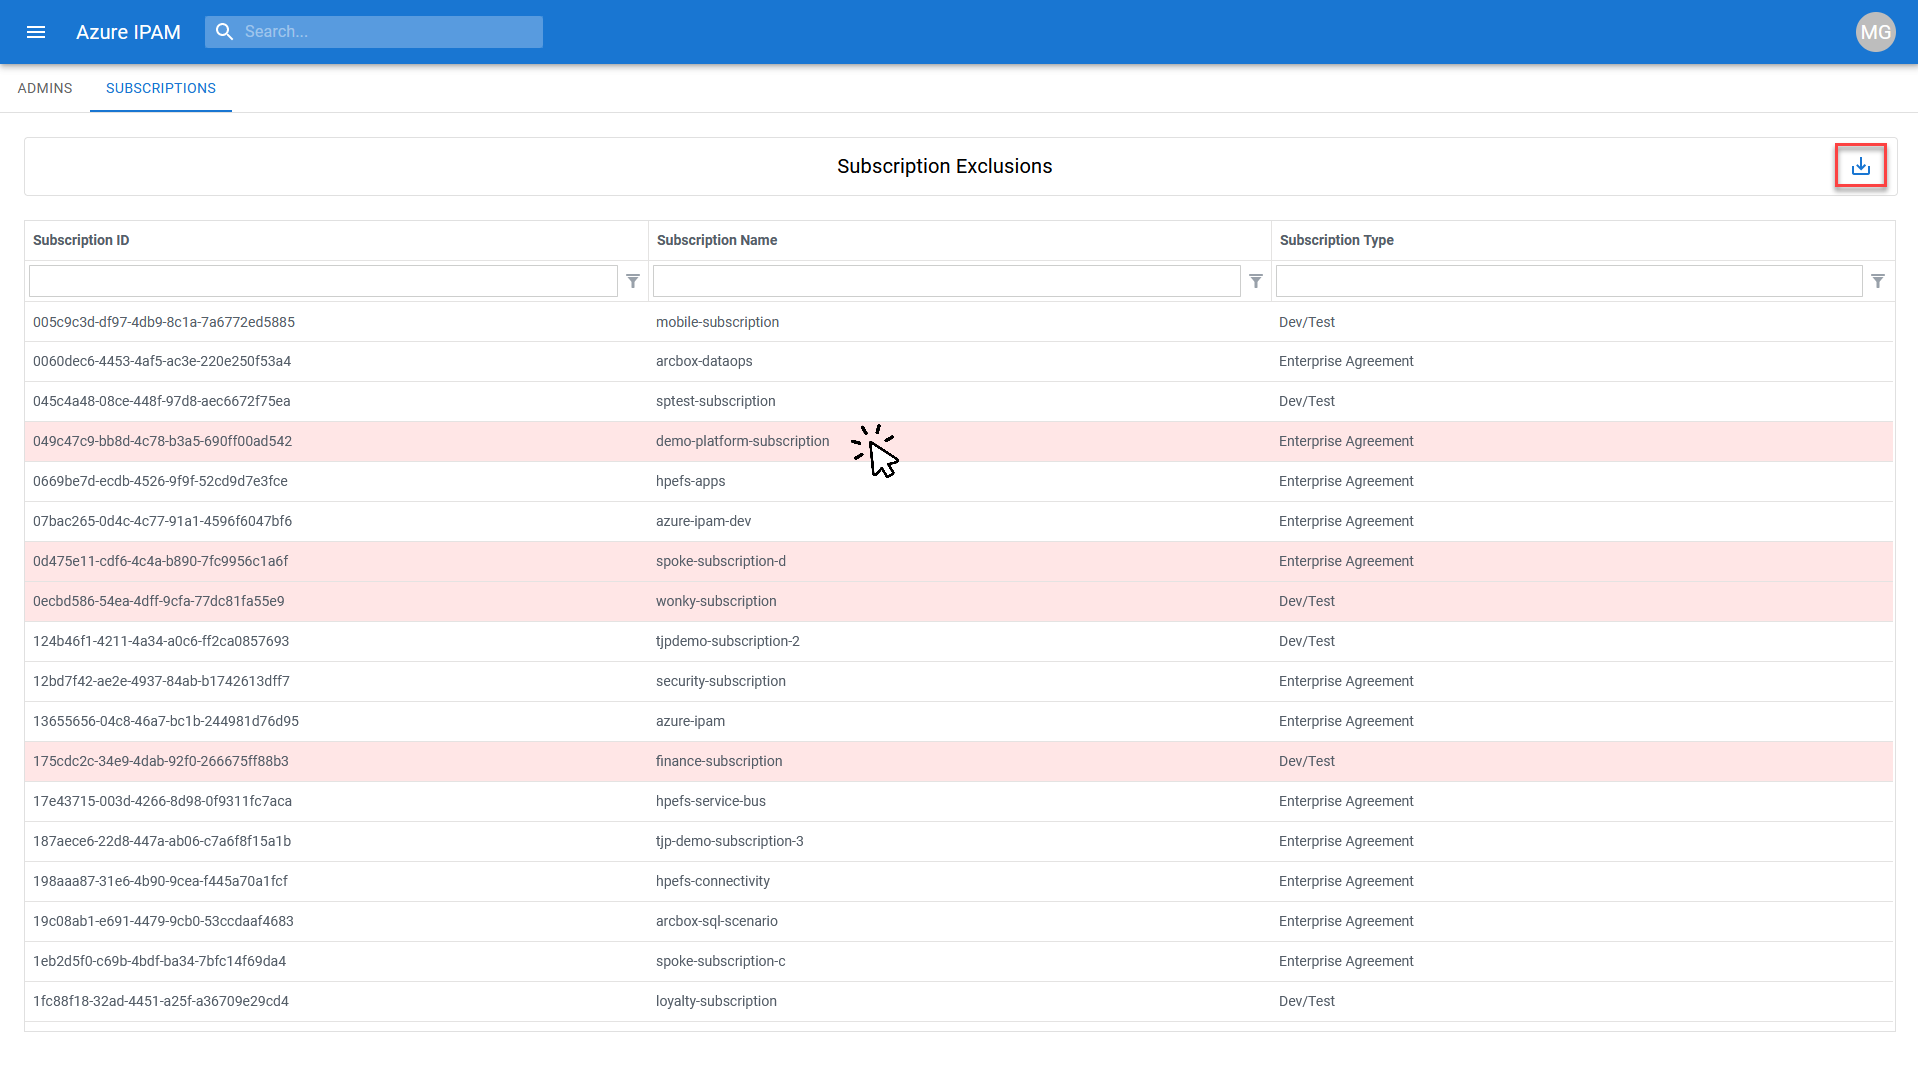
Task: Select the hpefs-connectivity row
Action: pos(959,881)
